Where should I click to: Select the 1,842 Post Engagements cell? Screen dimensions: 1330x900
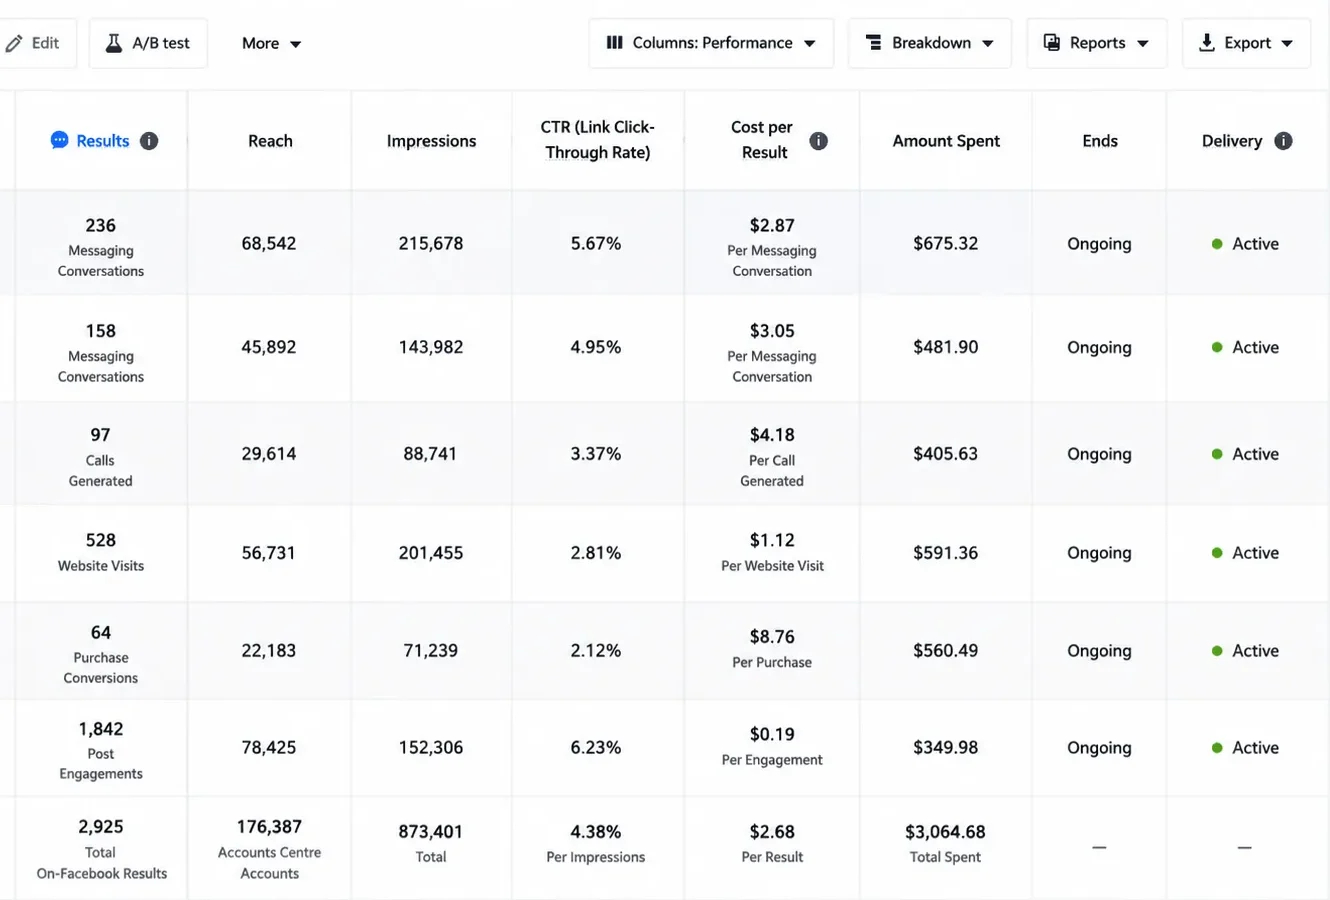101,750
